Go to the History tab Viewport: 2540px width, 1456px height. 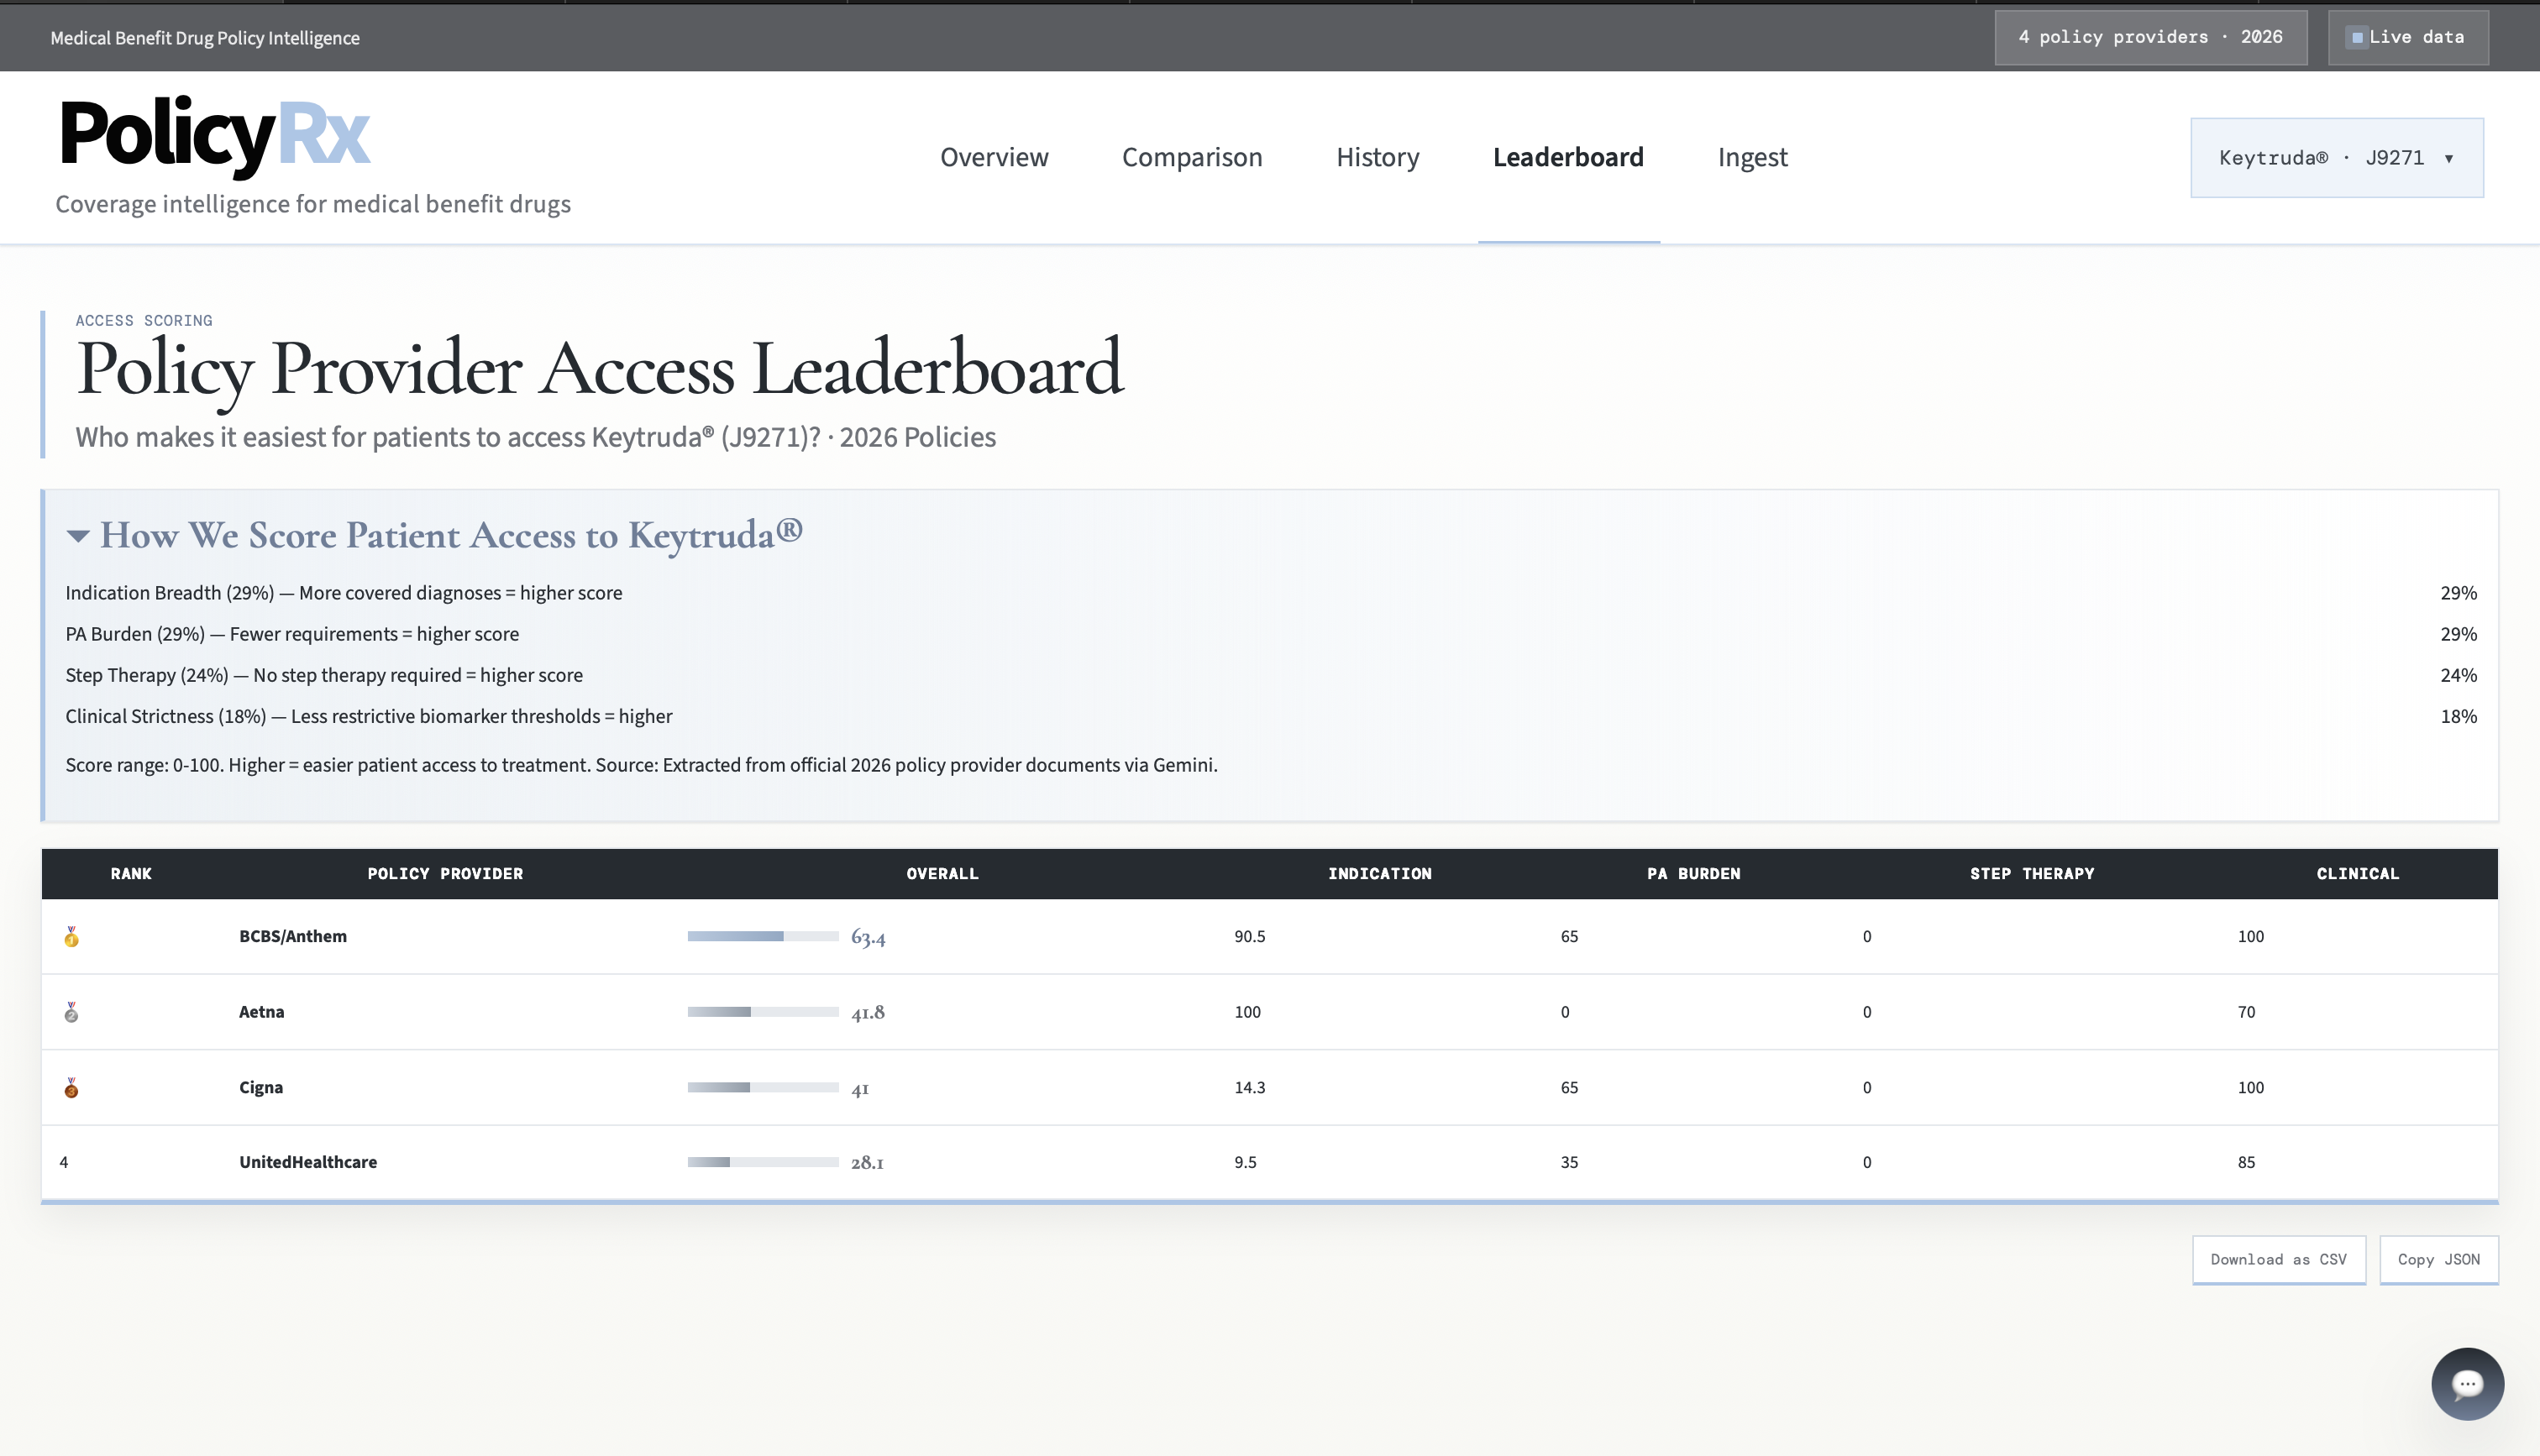pos(1377,158)
